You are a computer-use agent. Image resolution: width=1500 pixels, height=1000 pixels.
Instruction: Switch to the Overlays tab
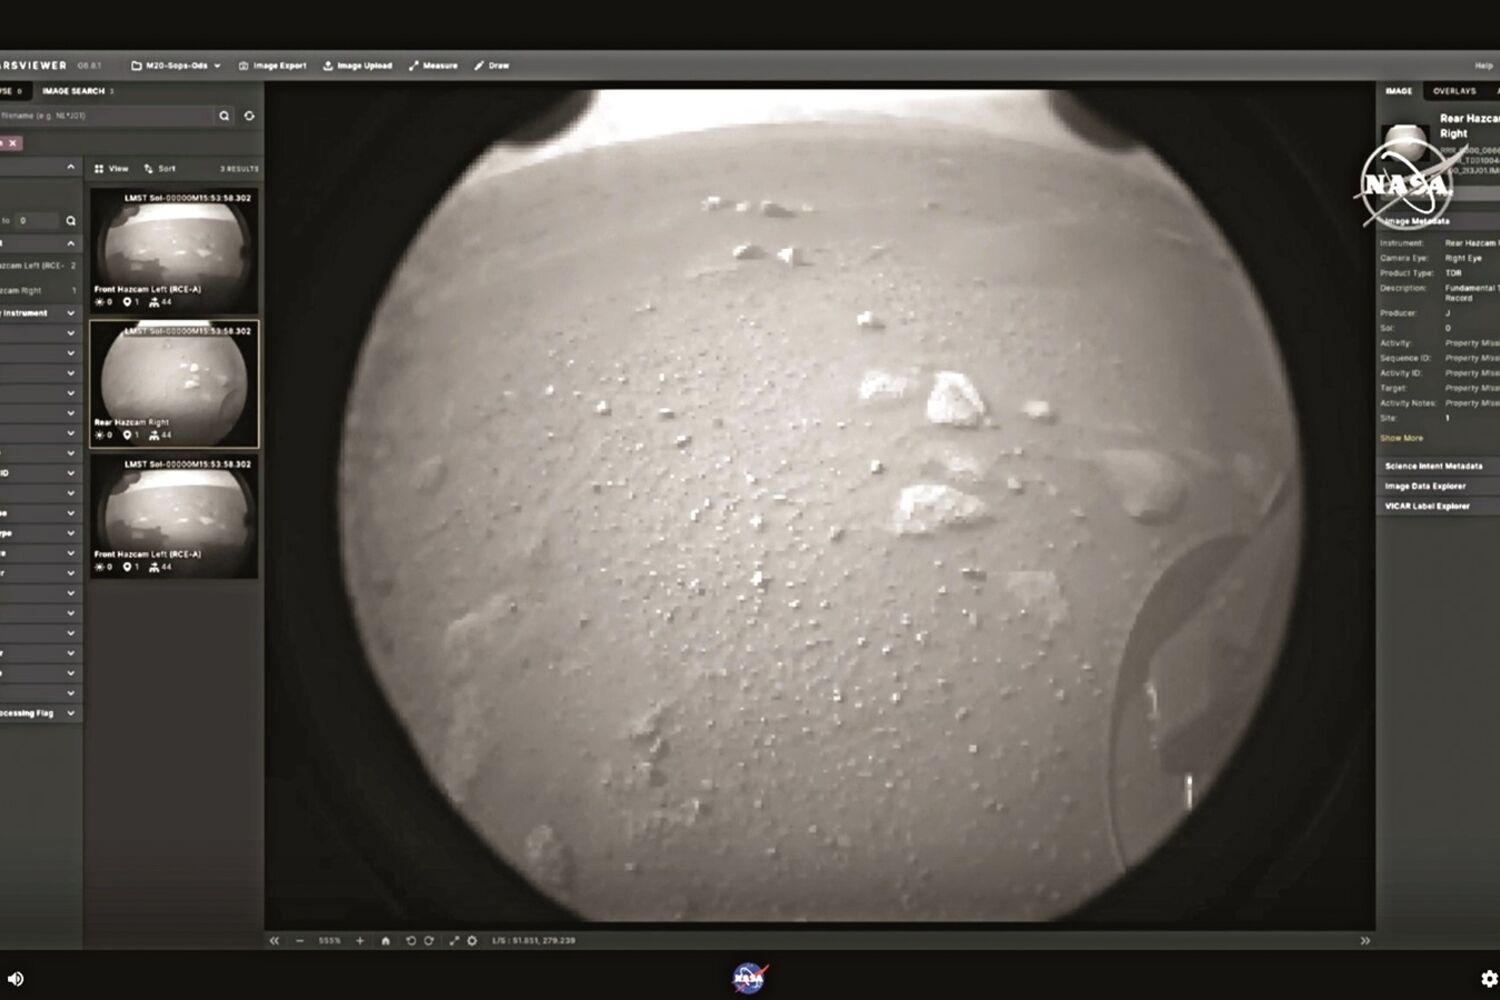(x=1454, y=91)
